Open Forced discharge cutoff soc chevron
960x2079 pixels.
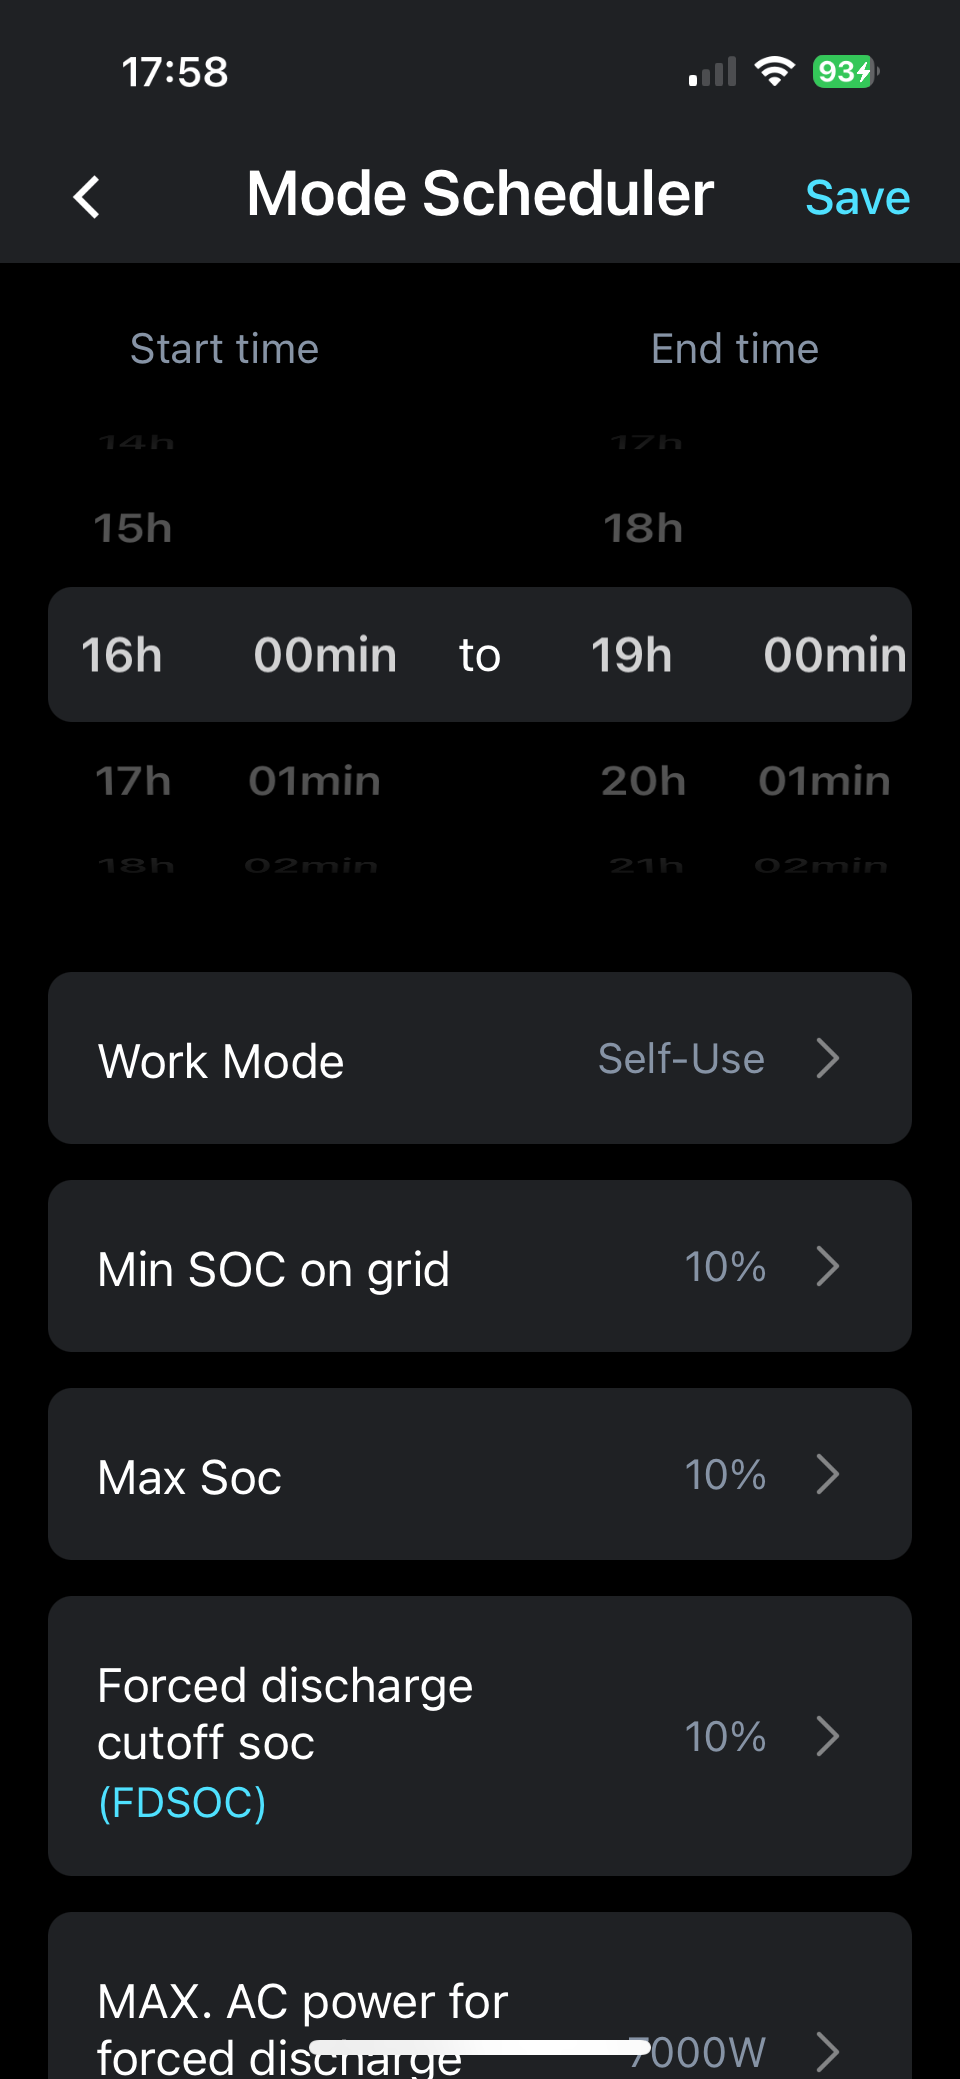coord(827,1736)
